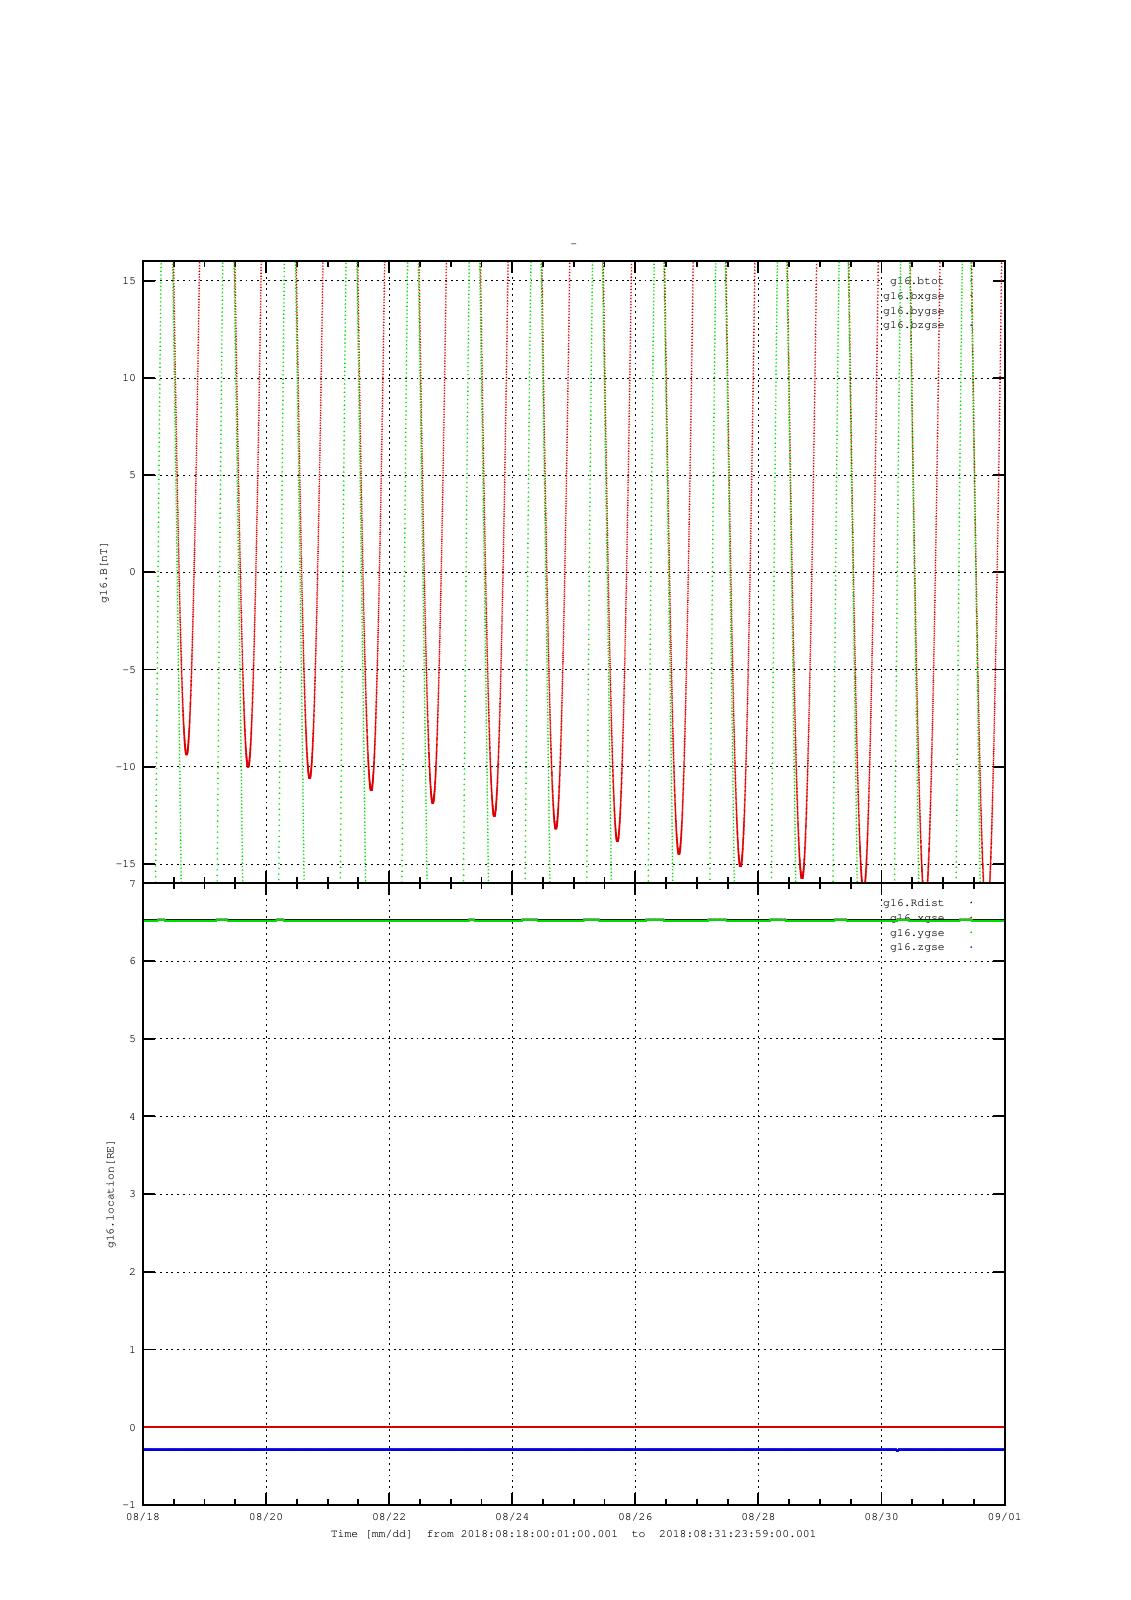This screenshot has height=1600, width=1131.
Task: Select the 15 tick on the top plot
Action: coord(129,281)
